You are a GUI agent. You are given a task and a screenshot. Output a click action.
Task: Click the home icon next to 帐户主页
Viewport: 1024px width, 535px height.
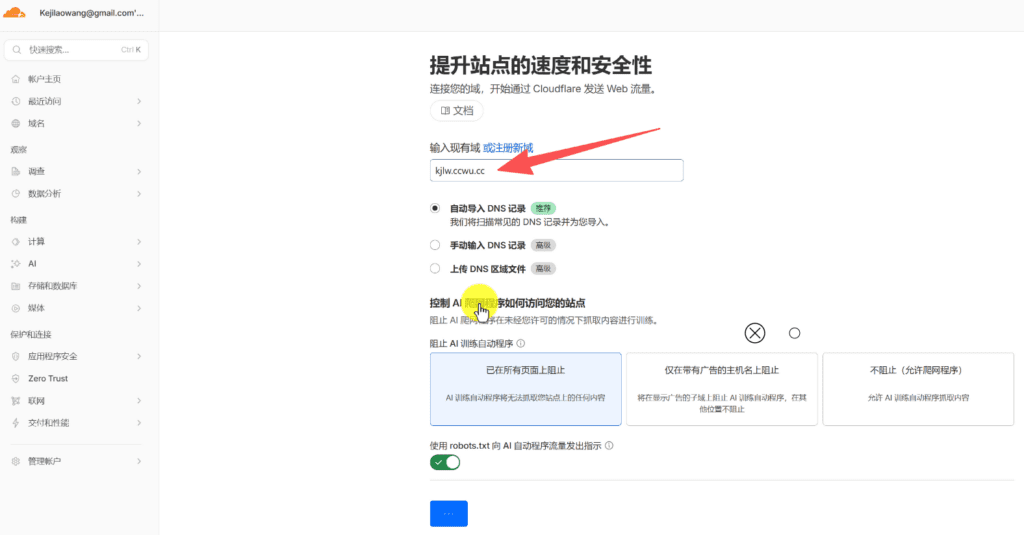coord(16,79)
